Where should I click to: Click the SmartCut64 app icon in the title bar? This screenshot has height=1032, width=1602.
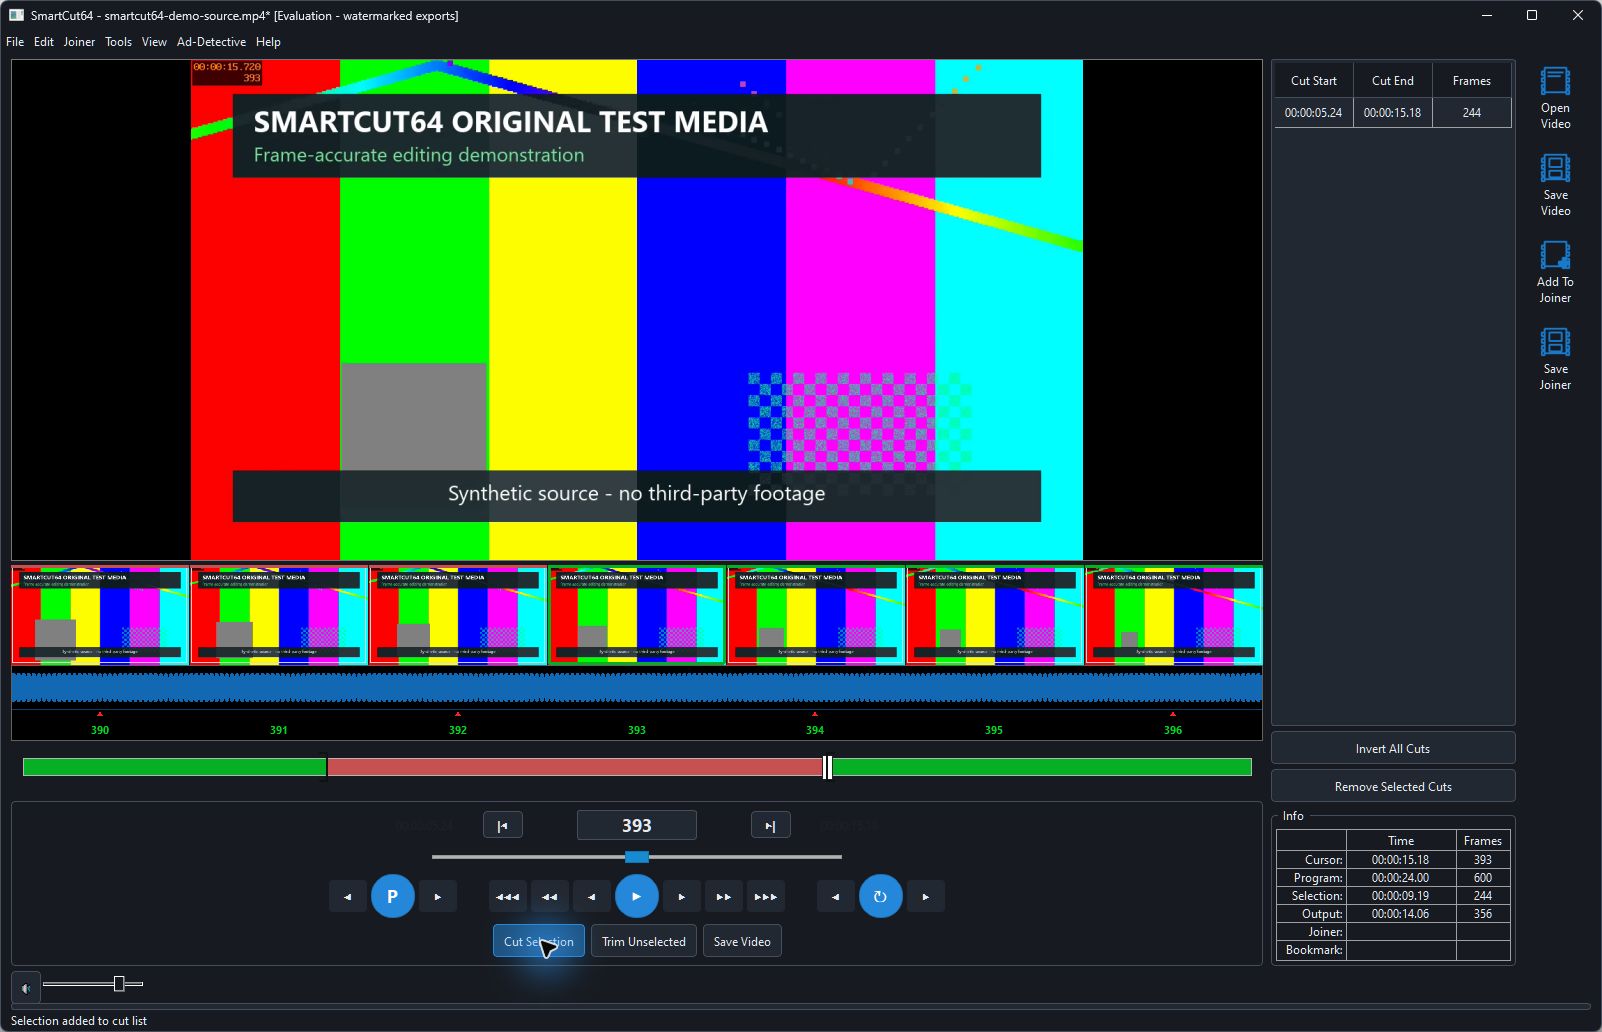(16, 15)
